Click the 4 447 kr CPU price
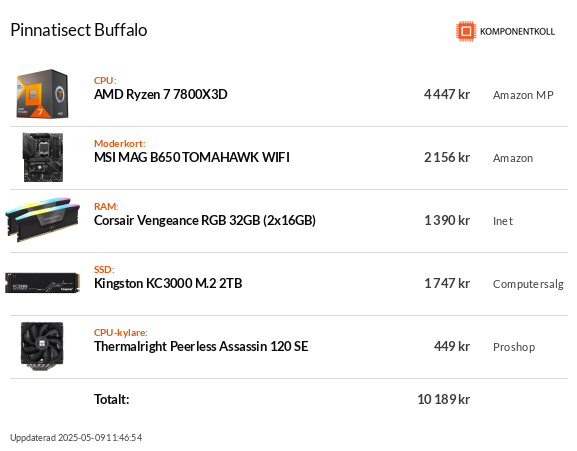 pyautogui.click(x=447, y=95)
